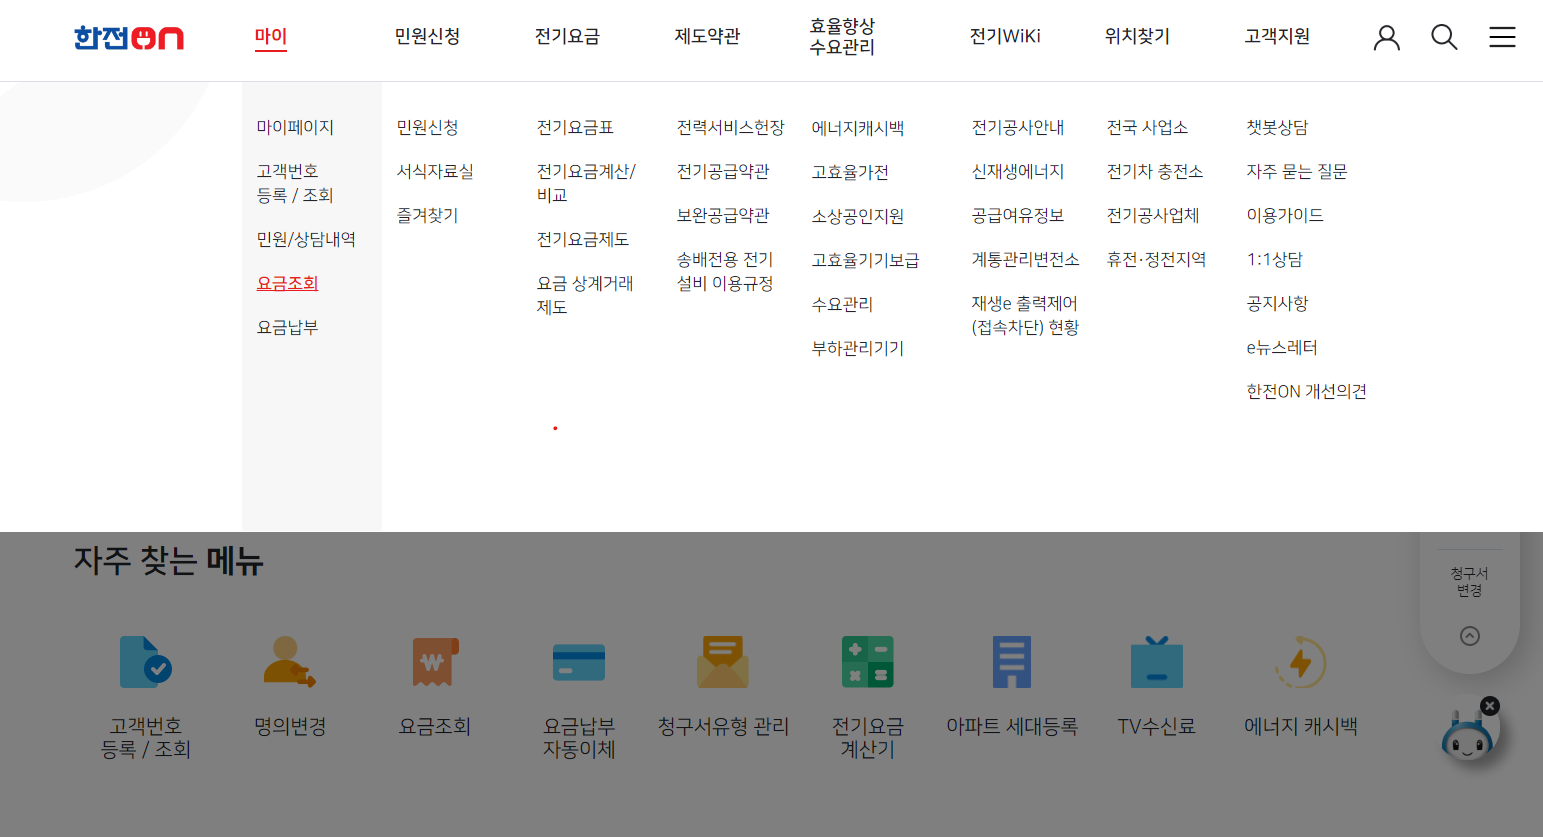Open the search magnifier icon
Screen dimensions: 1543x837
point(1444,38)
